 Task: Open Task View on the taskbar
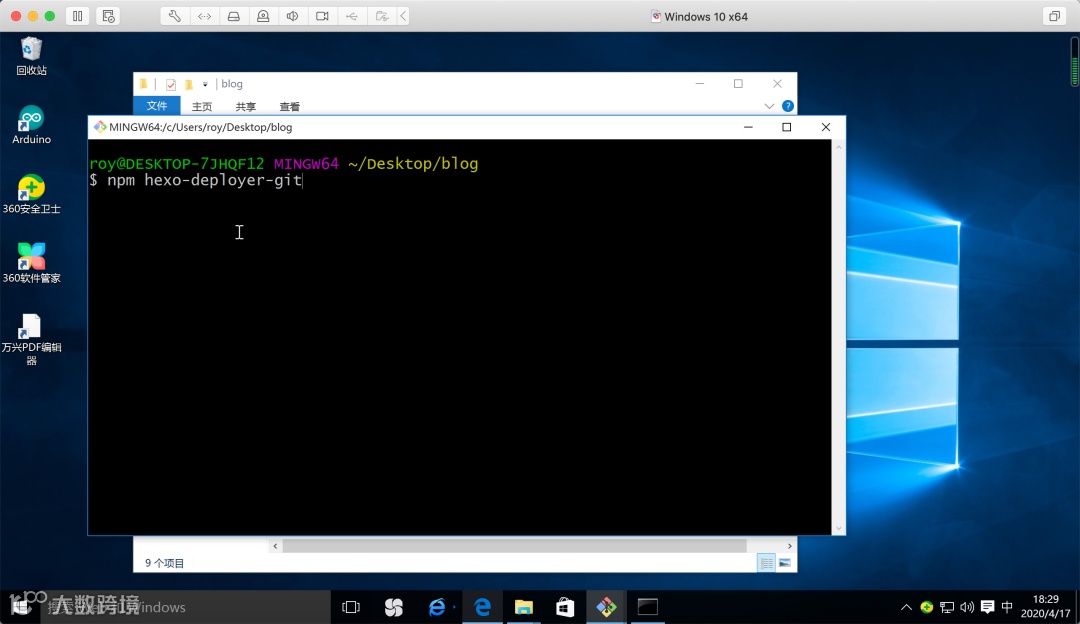tap(351, 607)
